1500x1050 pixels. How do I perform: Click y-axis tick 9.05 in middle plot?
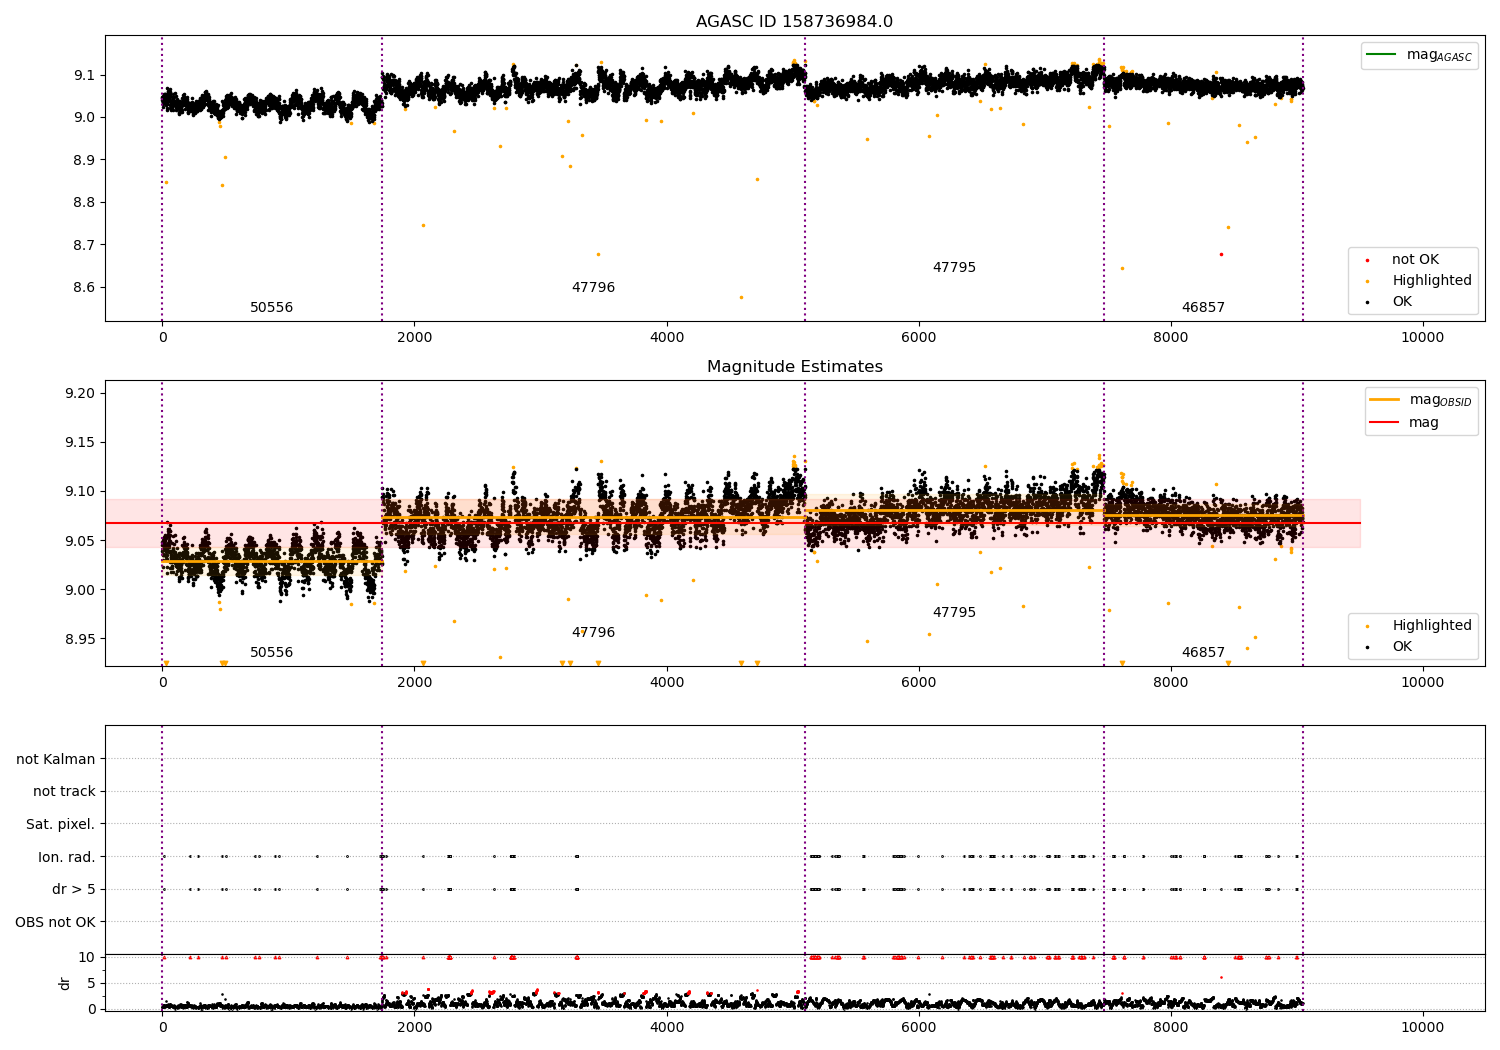(80, 541)
